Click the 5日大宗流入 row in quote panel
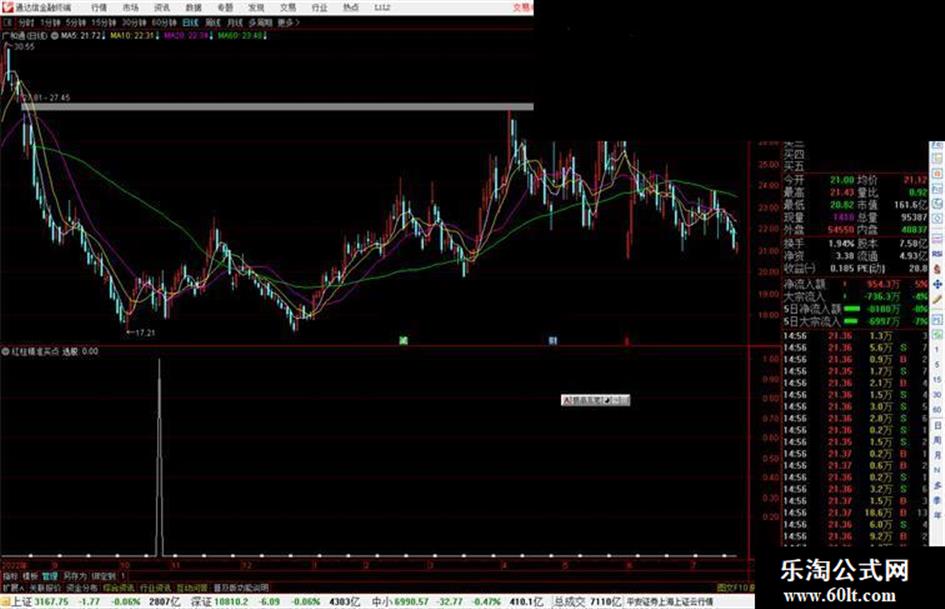 (855, 322)
